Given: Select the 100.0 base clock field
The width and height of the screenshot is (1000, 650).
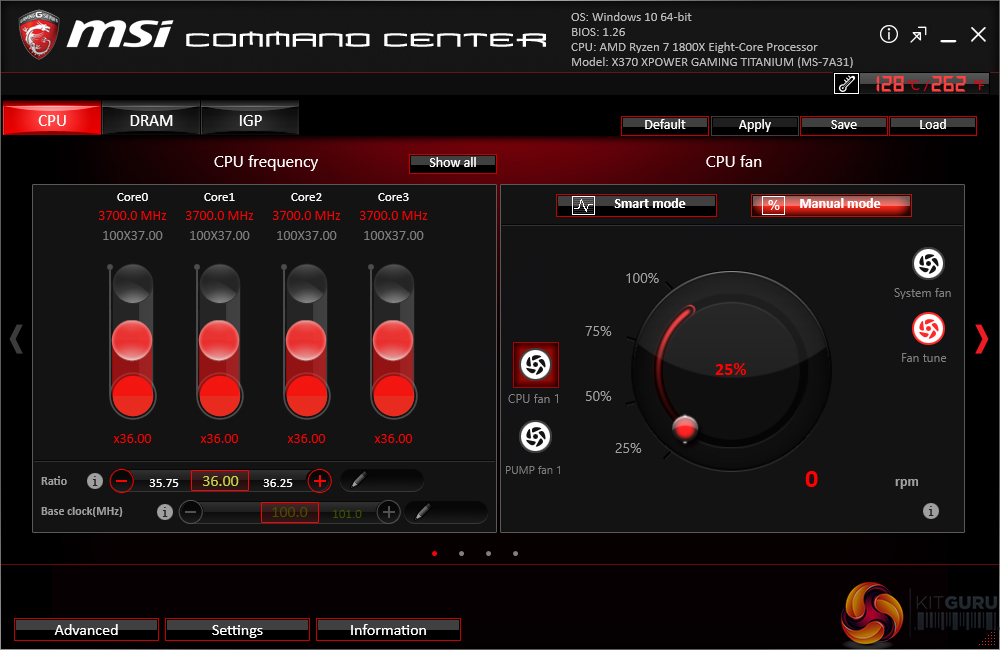Looking at the screenshot, I should [x=290, y=512].
